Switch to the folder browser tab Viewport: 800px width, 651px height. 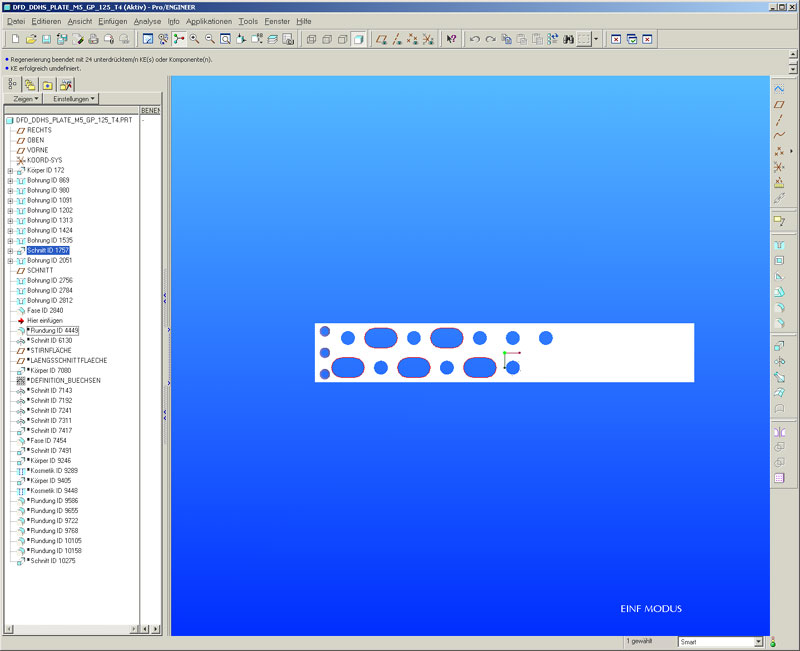coord(30,84)
